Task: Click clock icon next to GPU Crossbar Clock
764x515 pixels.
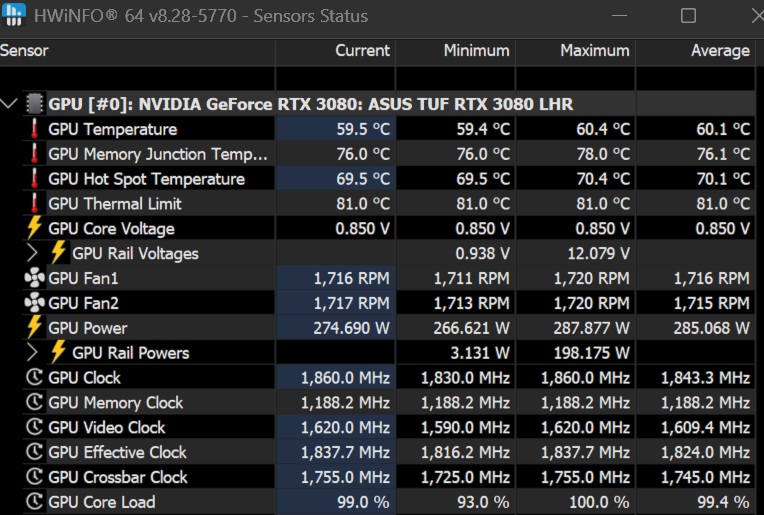Action: click(35, 477)
